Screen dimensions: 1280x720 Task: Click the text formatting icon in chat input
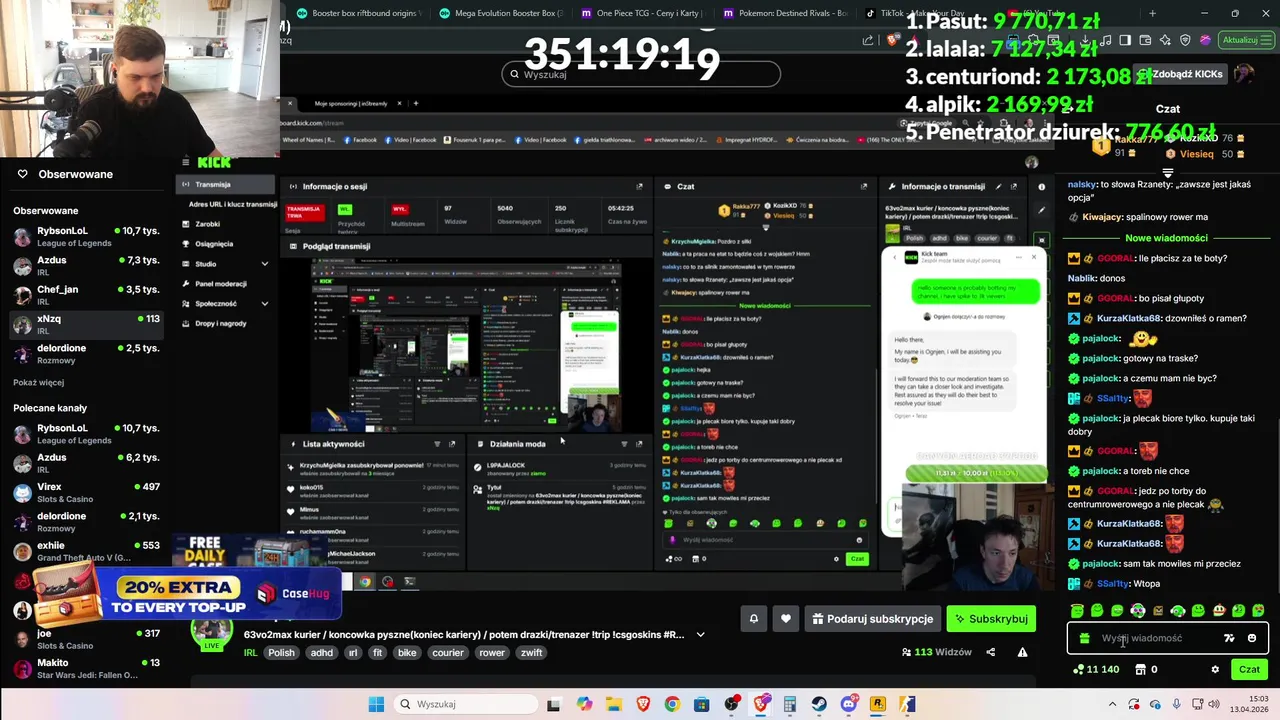pyautogui.click(x=1229, y=638)
